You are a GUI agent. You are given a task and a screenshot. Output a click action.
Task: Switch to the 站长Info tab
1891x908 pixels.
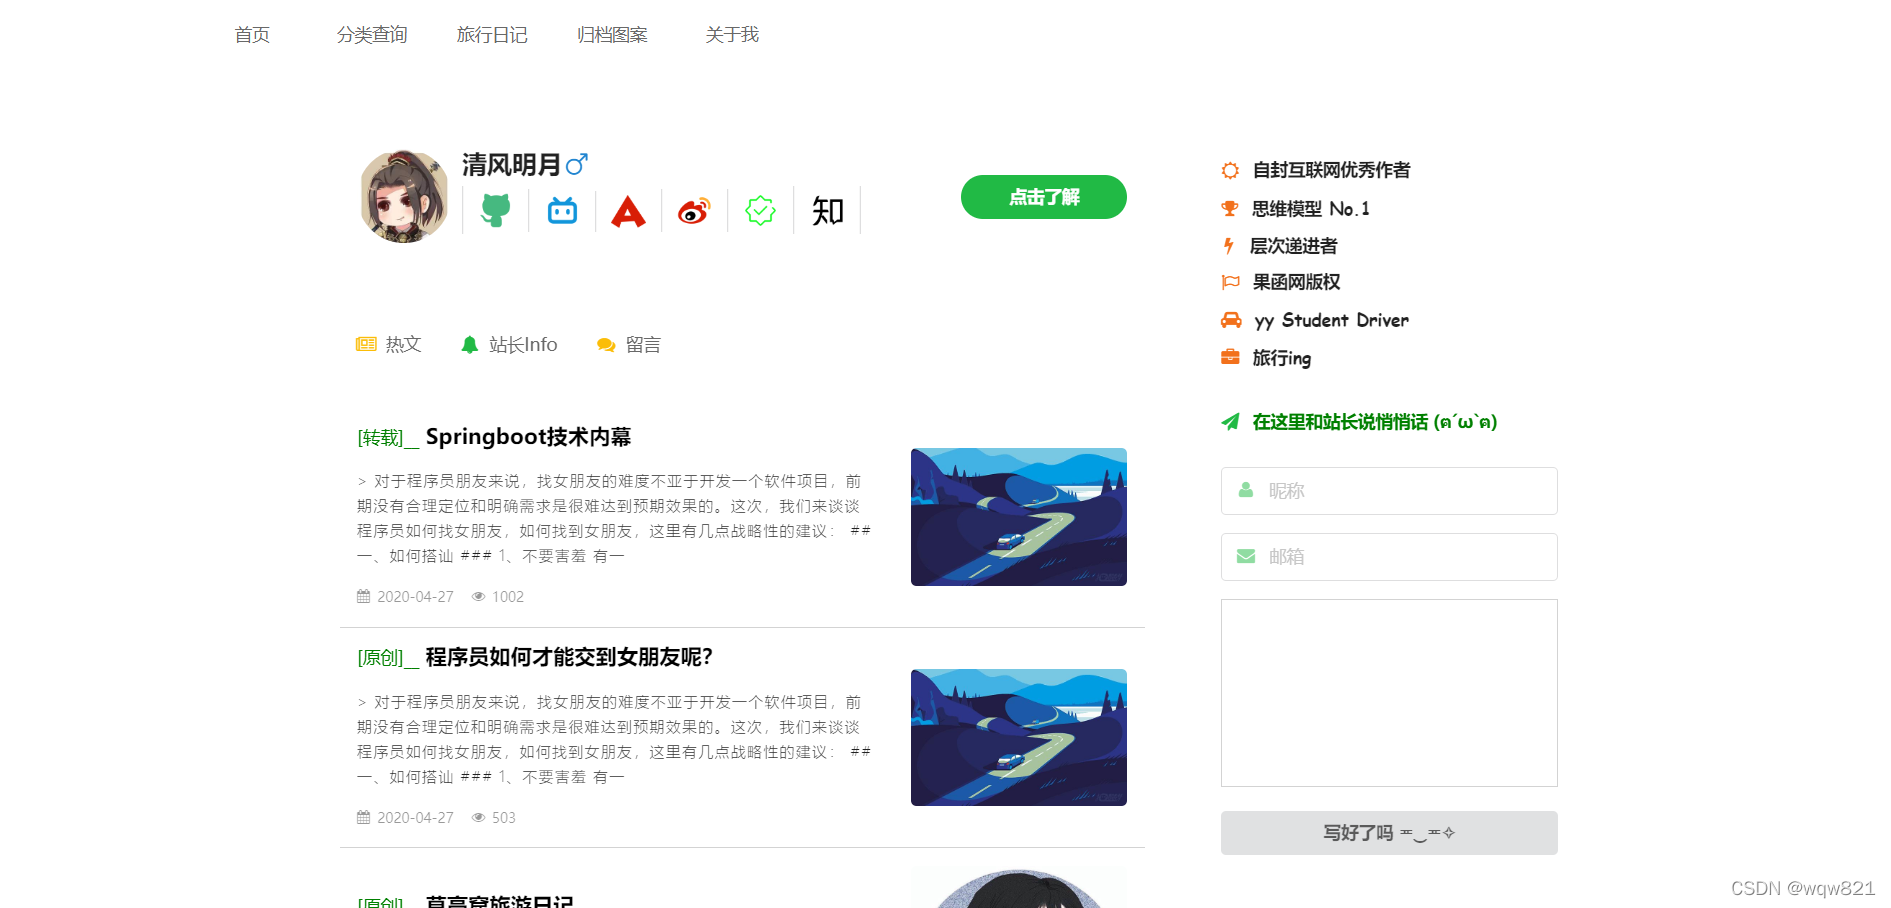[509, 344]
